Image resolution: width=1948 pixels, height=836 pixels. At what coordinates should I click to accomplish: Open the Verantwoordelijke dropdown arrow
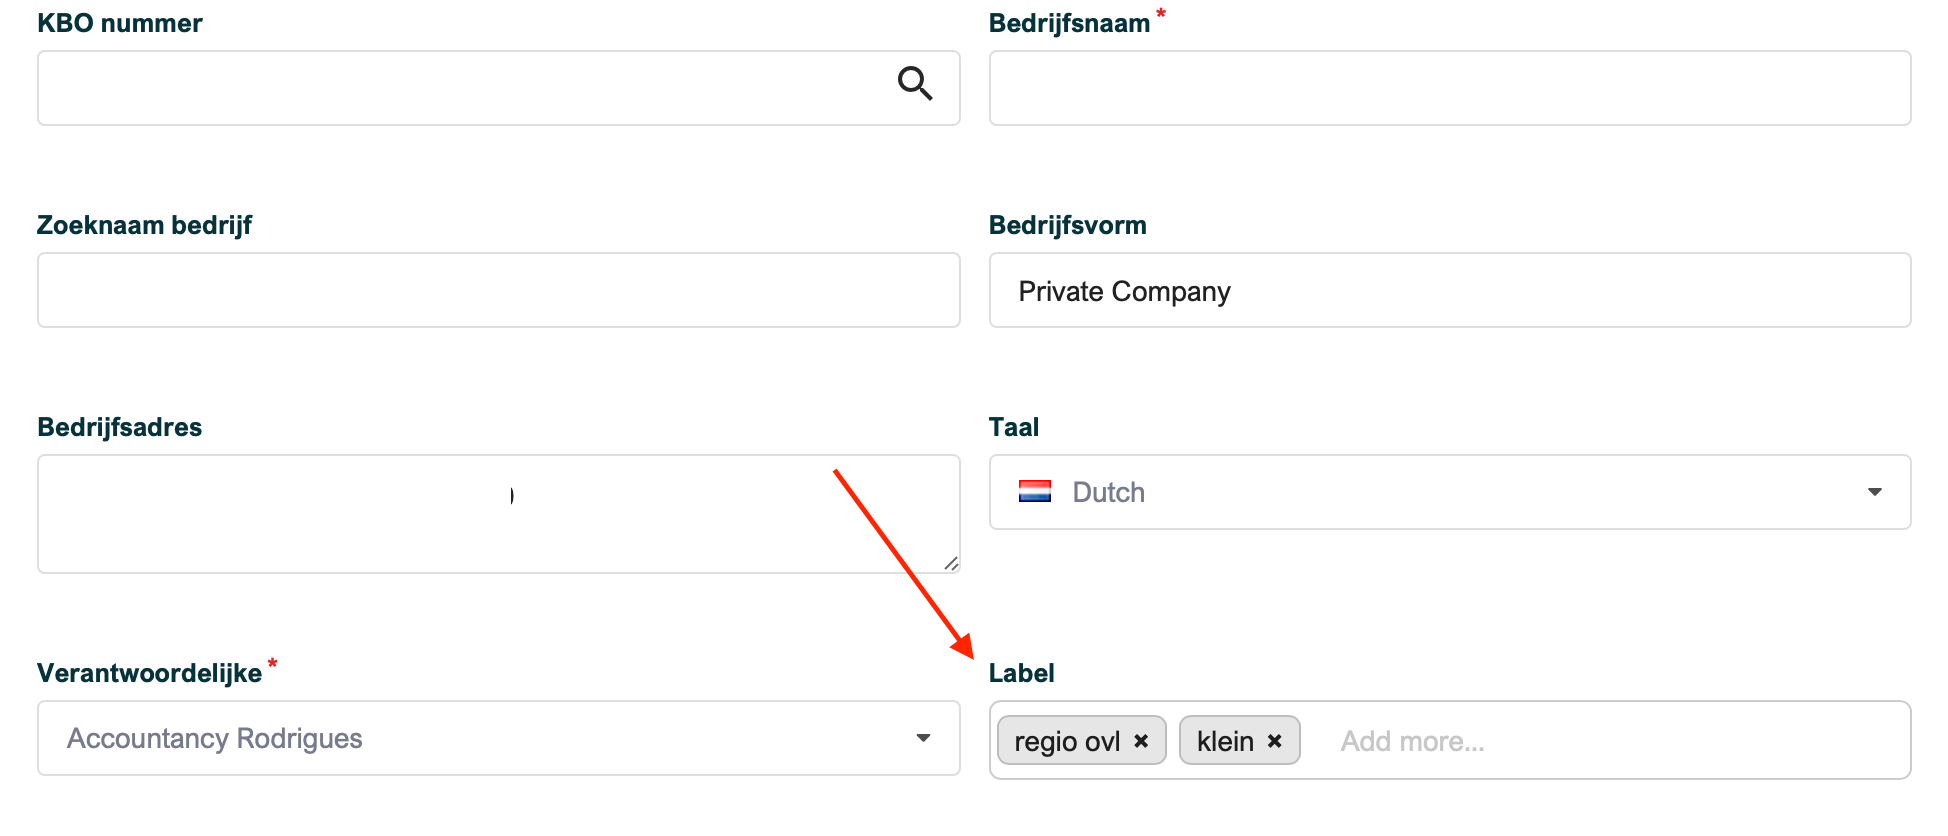(x=923, y=738)
